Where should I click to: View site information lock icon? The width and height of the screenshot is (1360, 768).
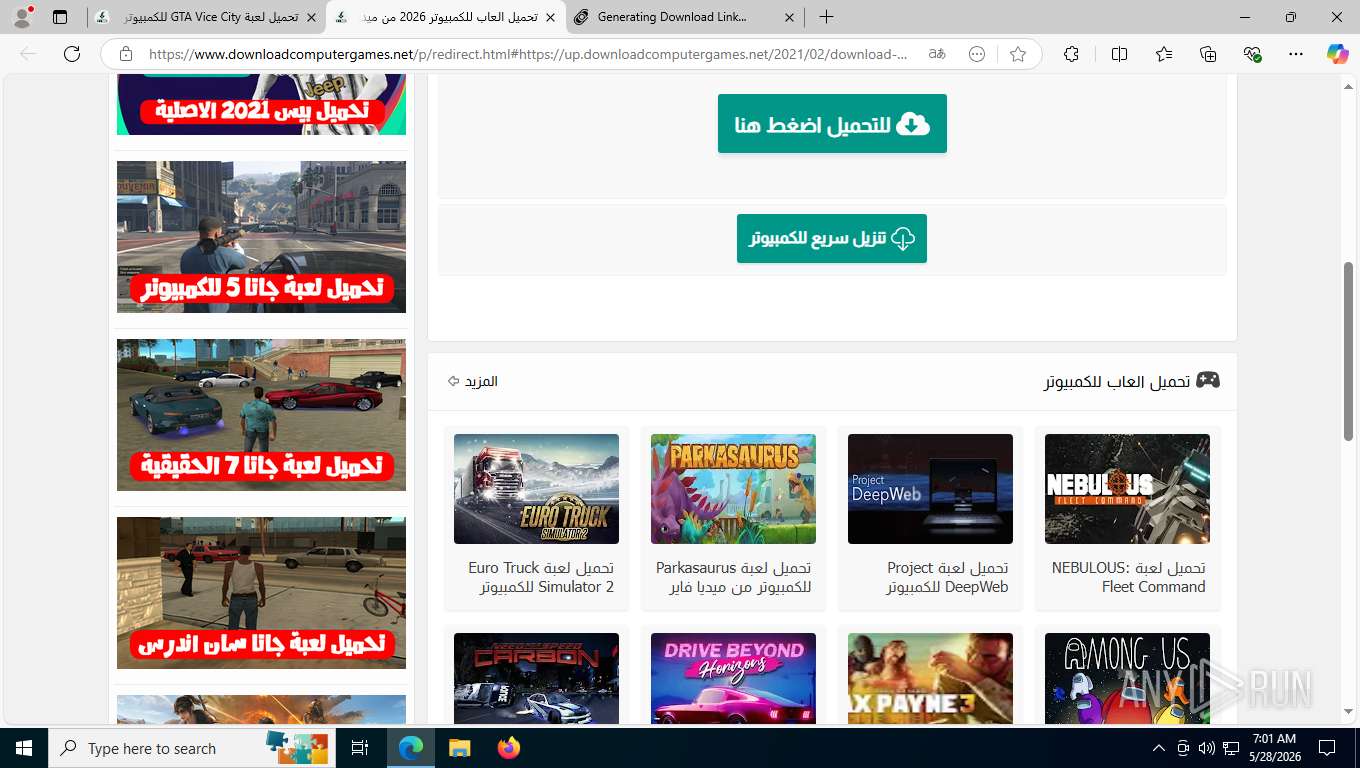coord(125,54)
